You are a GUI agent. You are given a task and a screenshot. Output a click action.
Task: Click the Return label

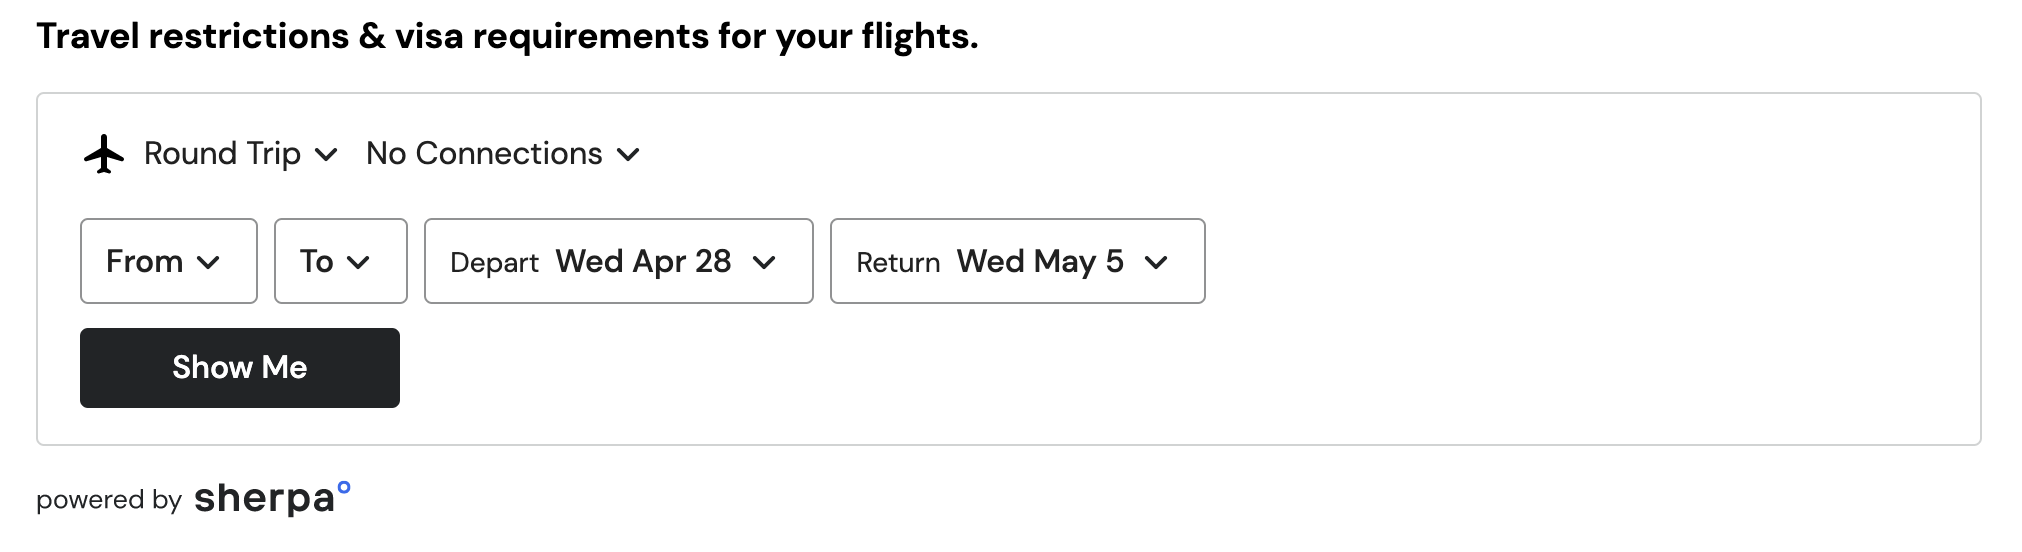pyautogui.click(x=898, y=263)
